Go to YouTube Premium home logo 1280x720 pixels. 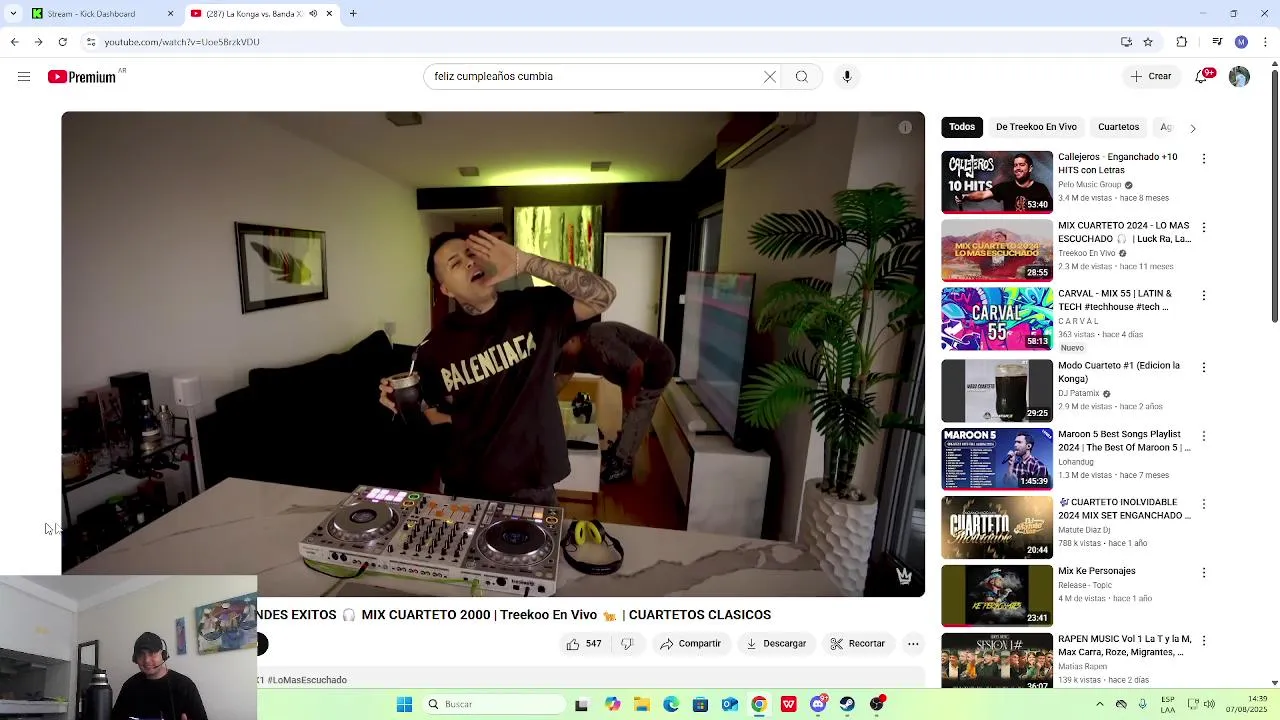(x=82, y=77)
